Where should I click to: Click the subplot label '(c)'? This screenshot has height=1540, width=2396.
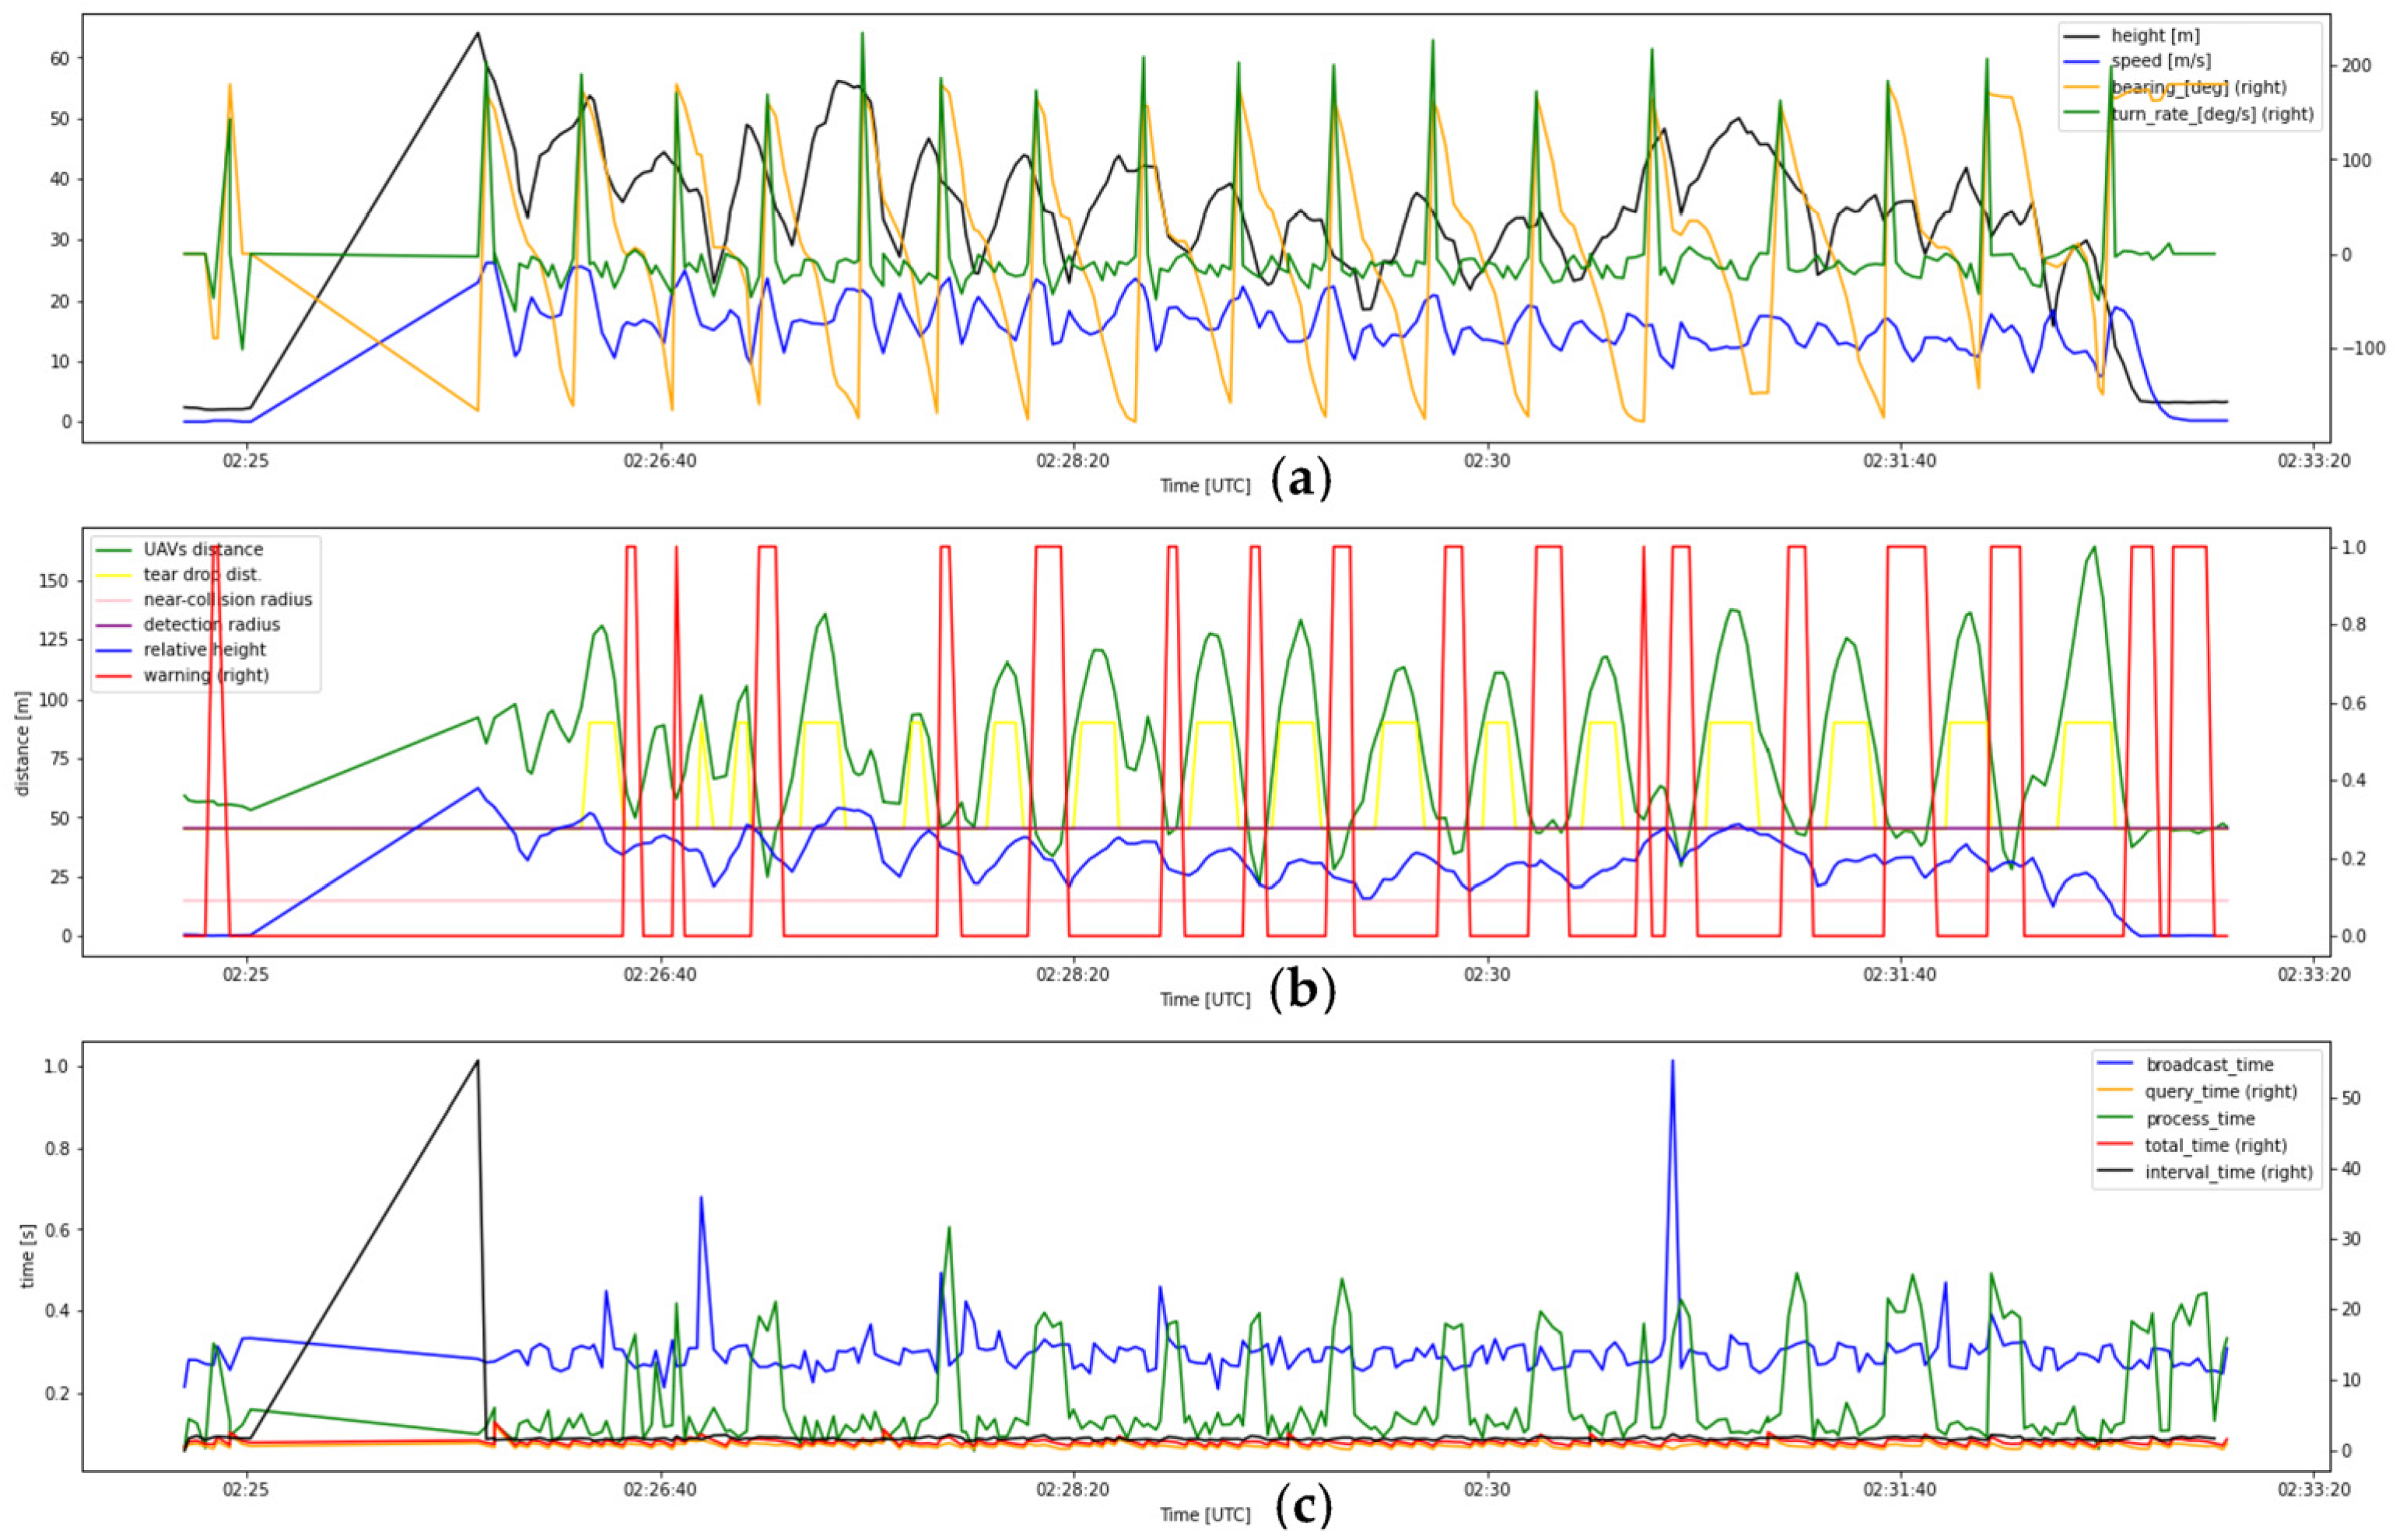point(1303,1505)
